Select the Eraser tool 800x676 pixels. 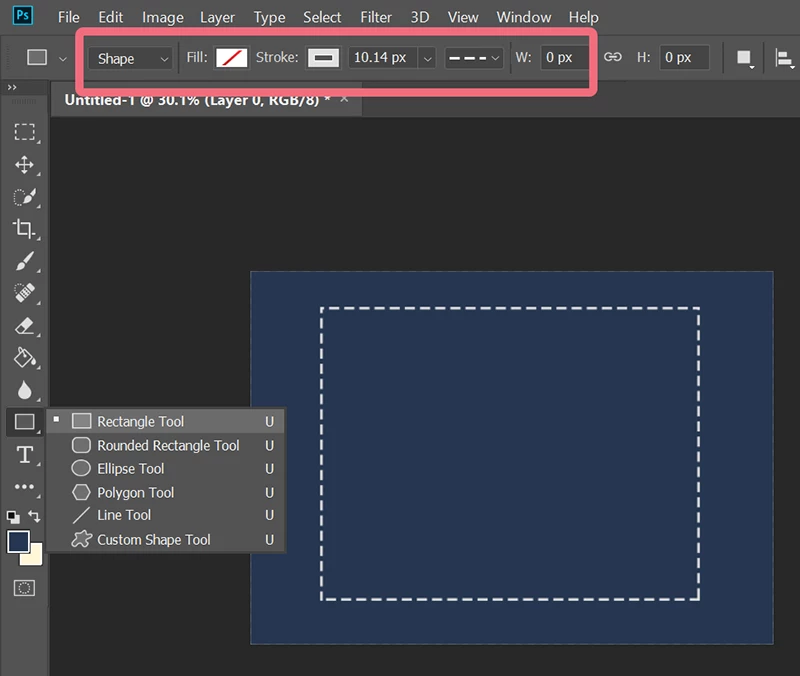click(x=24, y=326)
